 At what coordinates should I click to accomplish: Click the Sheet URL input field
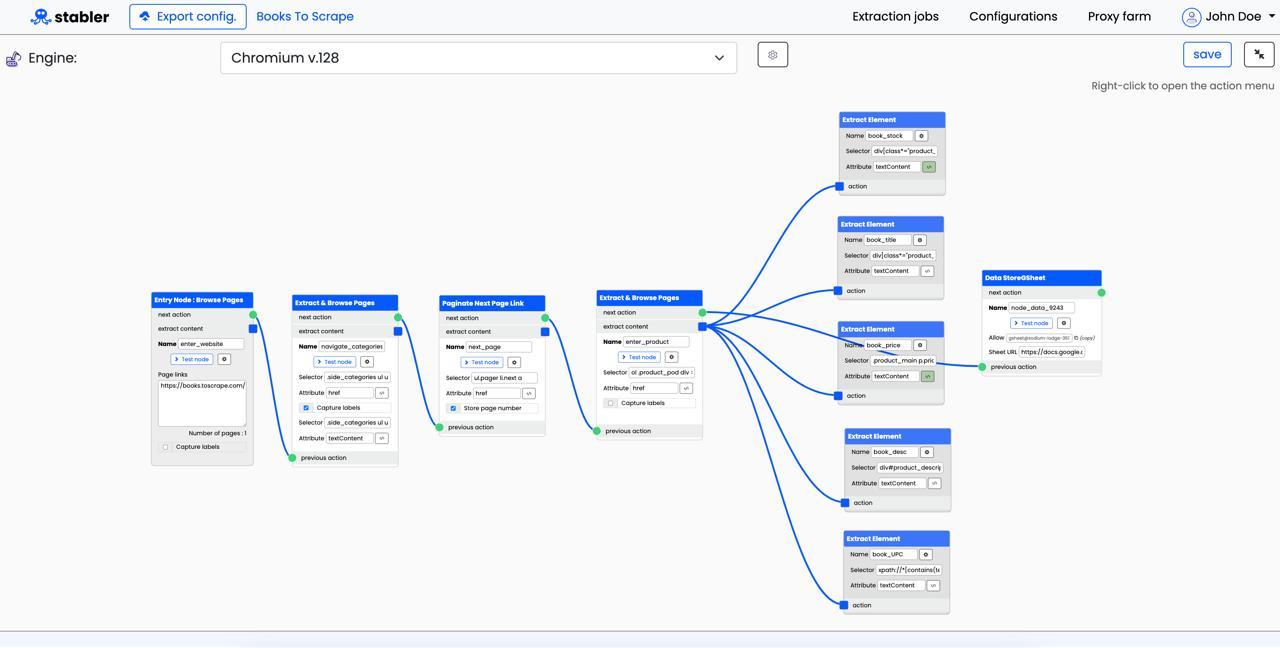1051,352
